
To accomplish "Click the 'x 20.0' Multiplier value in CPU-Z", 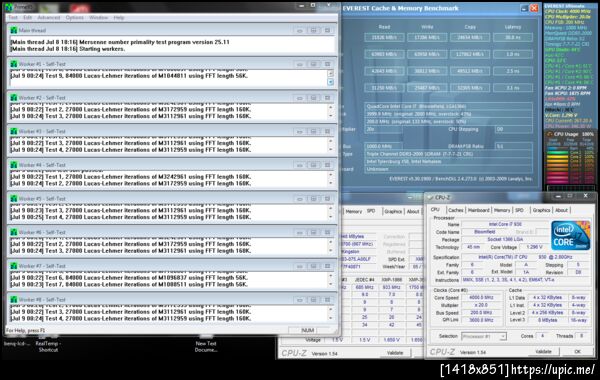I will [x=482, y=305].
